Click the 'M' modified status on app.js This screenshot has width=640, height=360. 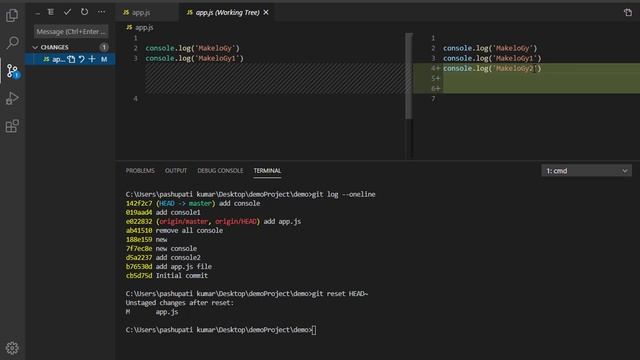tap(104, 59)
